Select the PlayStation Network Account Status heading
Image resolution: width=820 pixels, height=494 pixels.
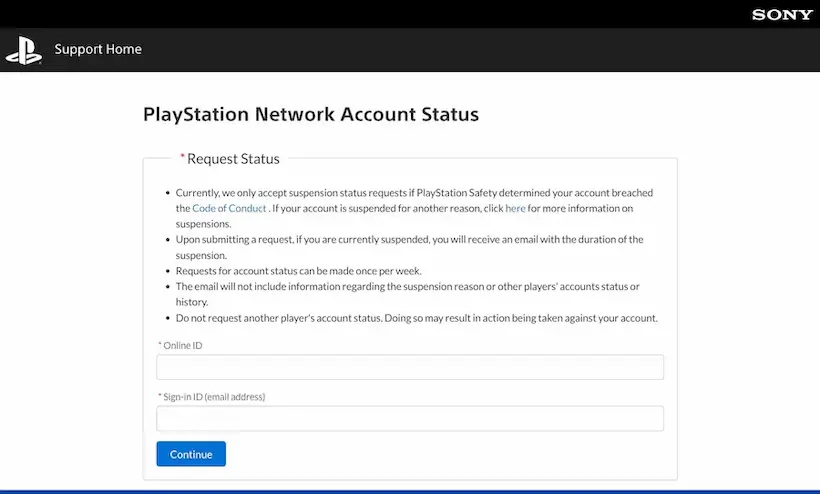coord(311,114)
